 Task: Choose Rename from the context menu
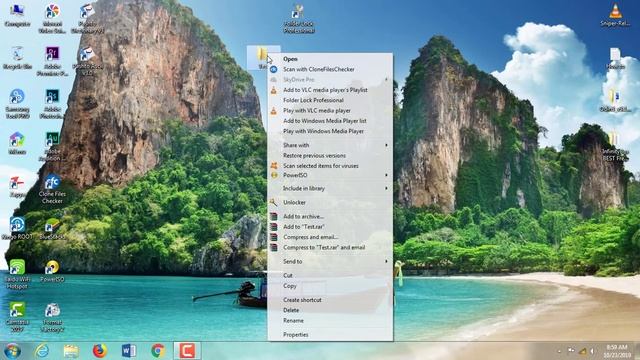[x=330, y=321]
